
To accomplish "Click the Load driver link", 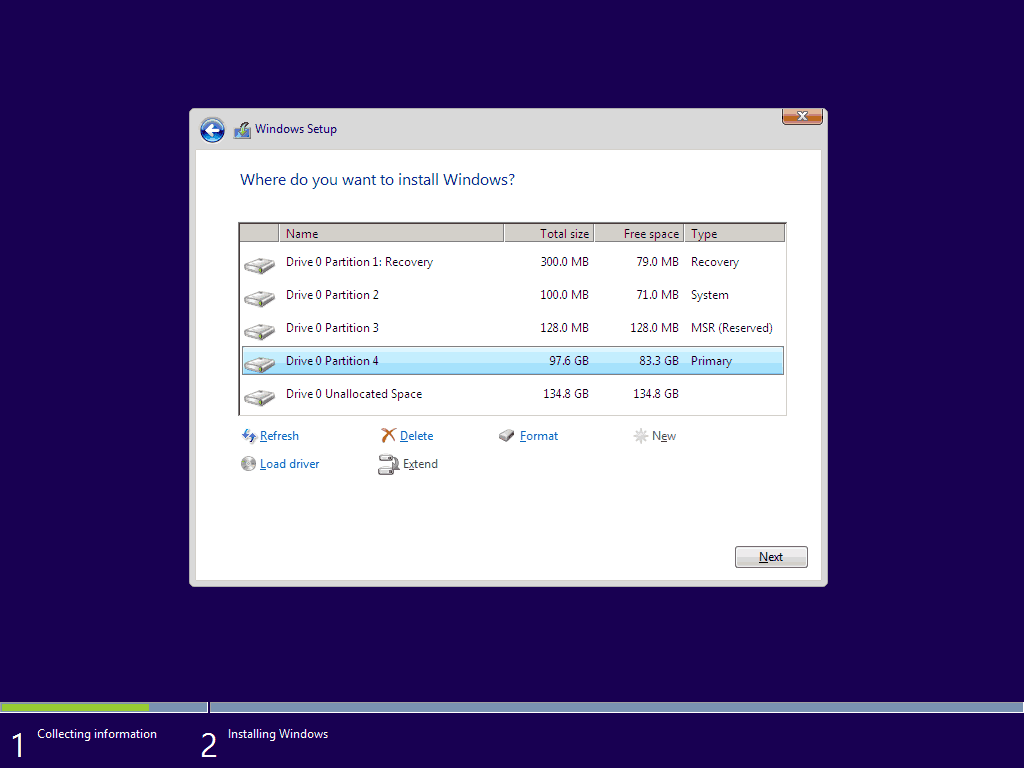I will pos(289,463).
